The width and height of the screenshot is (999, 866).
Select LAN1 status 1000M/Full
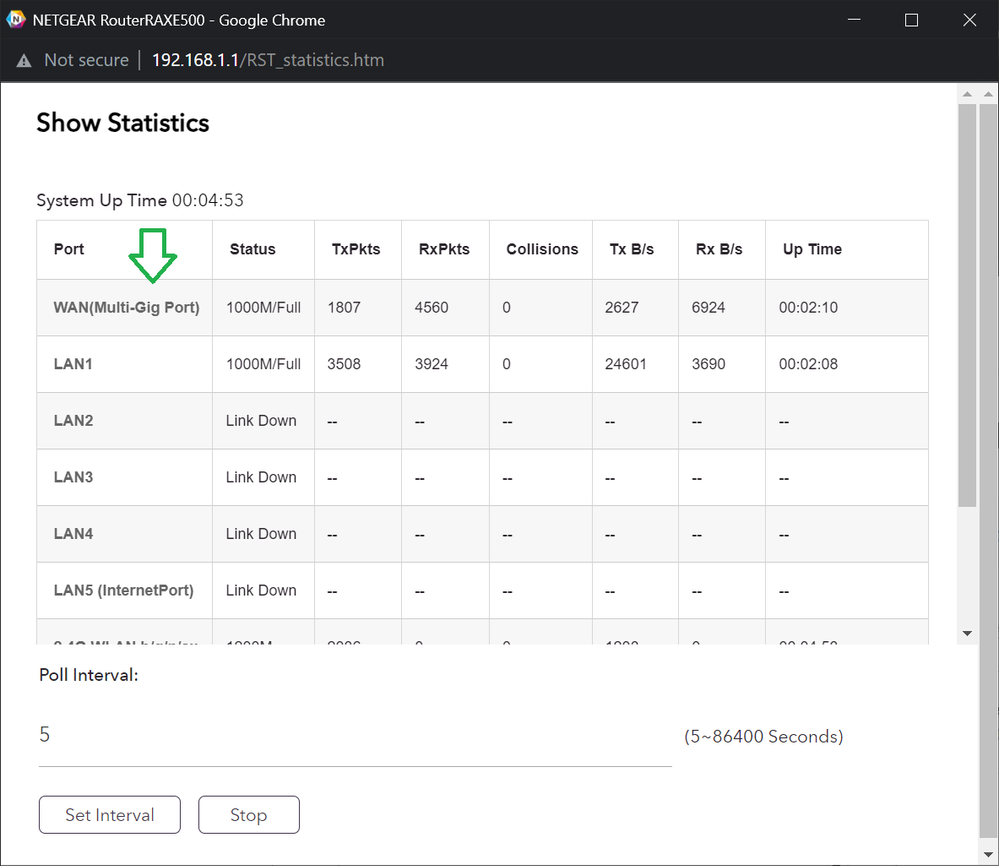click(x=263, y=364)
